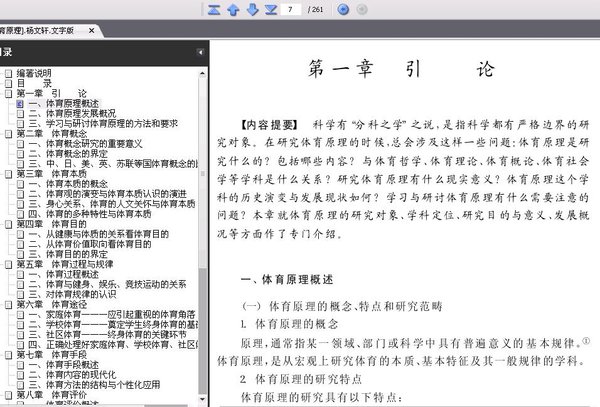Viewport: 600px width, 407px height.
Task: Open the 第三章 体育本质 bookmark
Action: [52, 174]
